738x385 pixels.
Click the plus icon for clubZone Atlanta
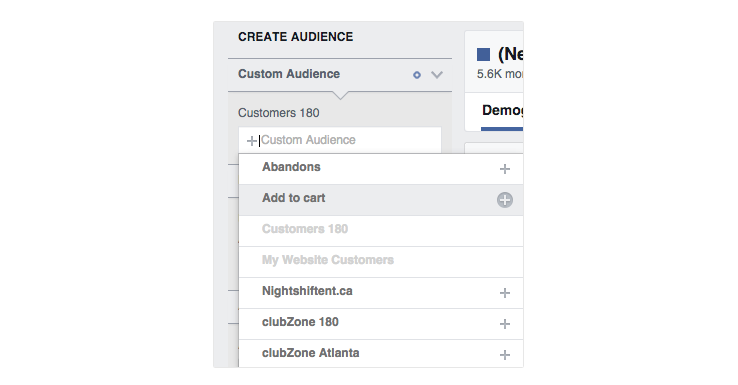[x=505, y=355]
